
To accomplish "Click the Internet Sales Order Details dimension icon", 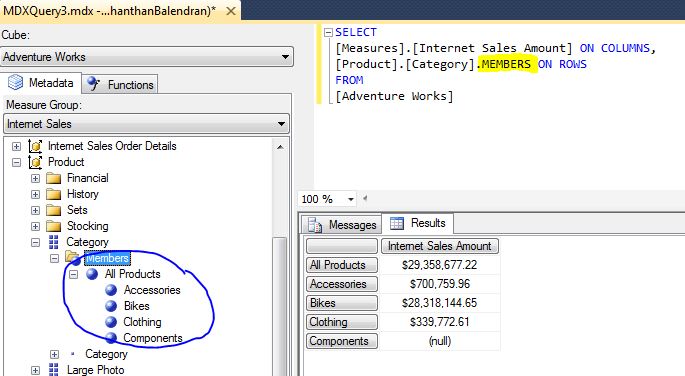I will point(35,146).
